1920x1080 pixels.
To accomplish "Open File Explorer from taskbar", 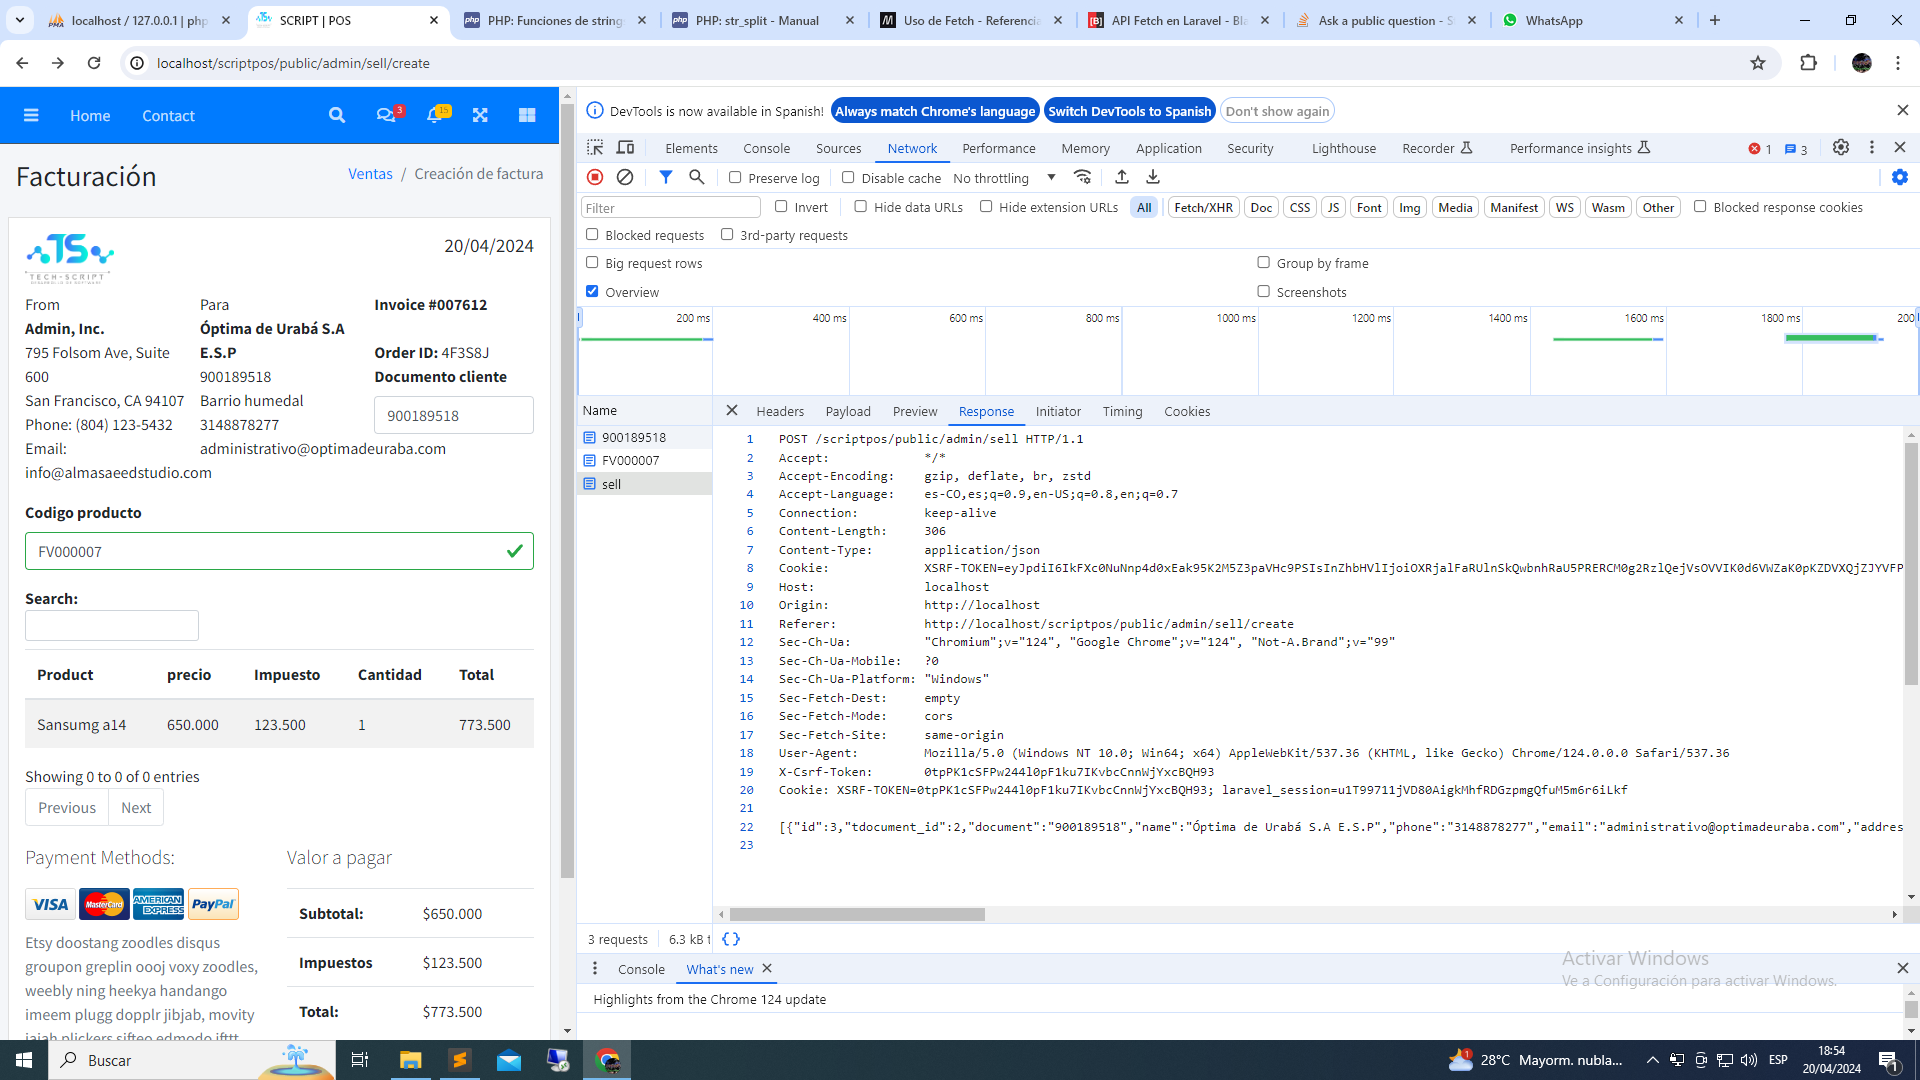I will (x=410, y=1060).
